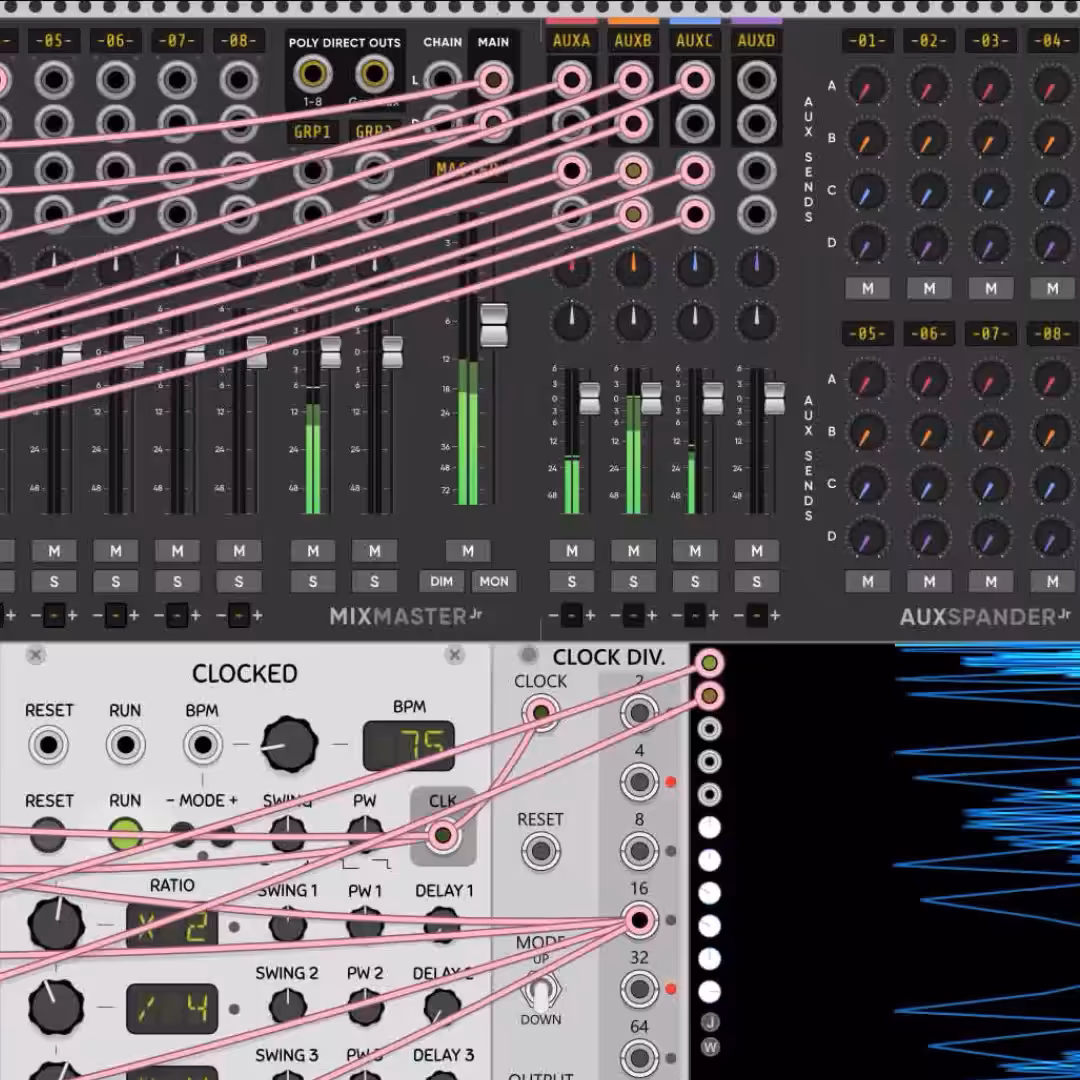The width and height of the screenshot is (1080, 1080).
Task: Click Clocked's RESET input jack
Action: [48, 745]
